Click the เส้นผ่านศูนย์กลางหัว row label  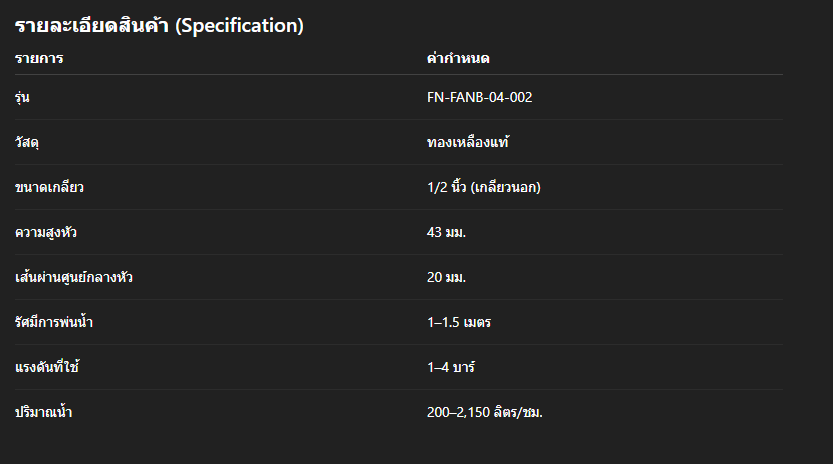click(x=73, y=277)
